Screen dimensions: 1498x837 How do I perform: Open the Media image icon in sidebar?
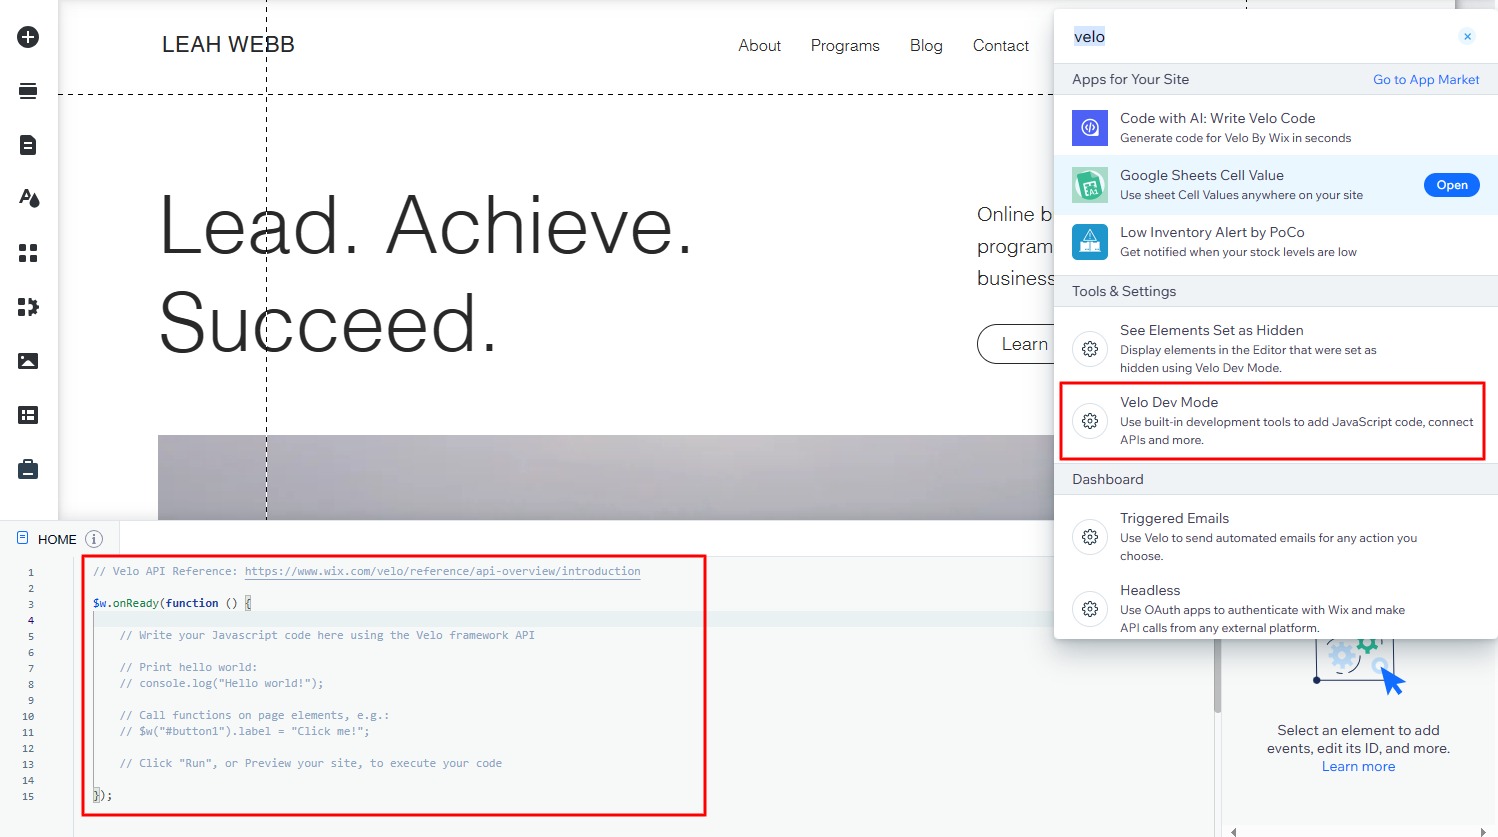tap(28, 361)
